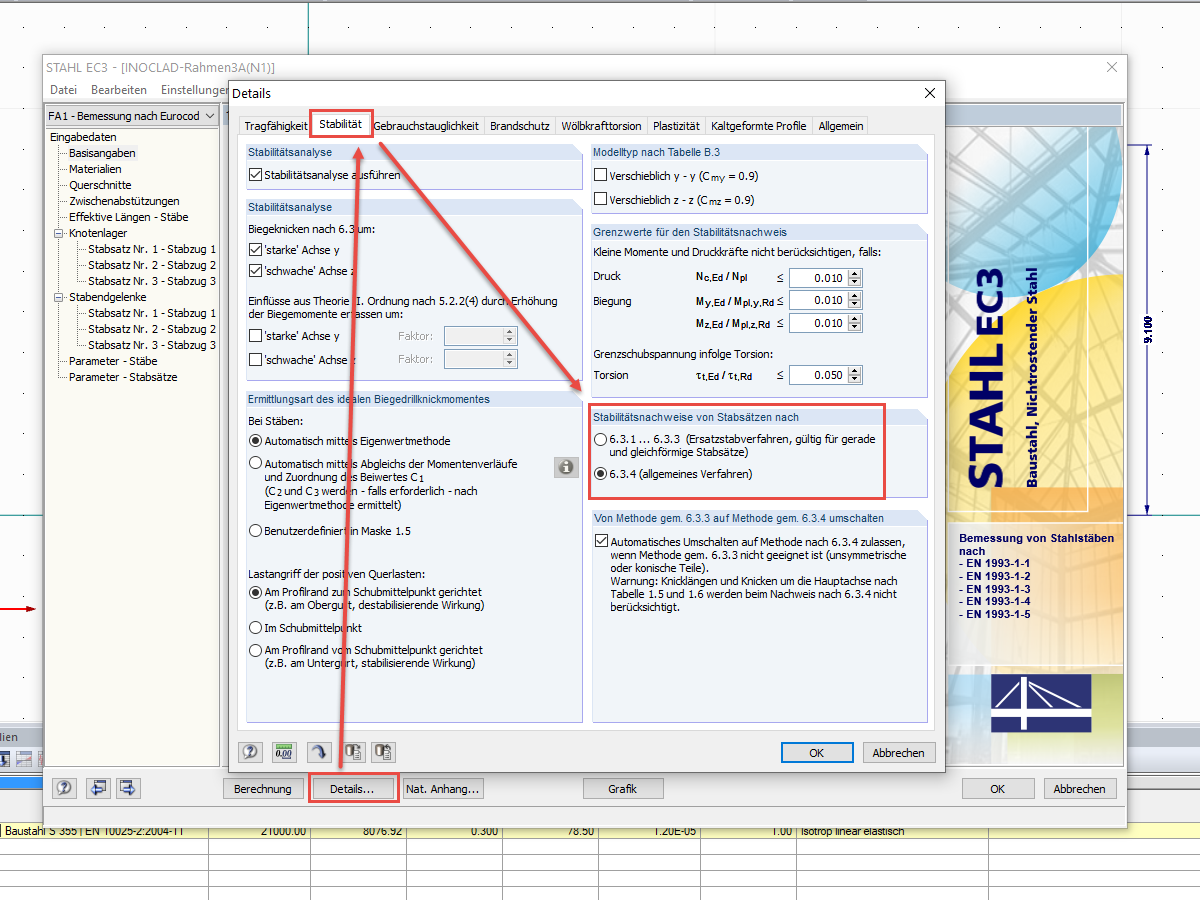
Task: Check Verschieblich z - z option
Action: tap(601, 199)
